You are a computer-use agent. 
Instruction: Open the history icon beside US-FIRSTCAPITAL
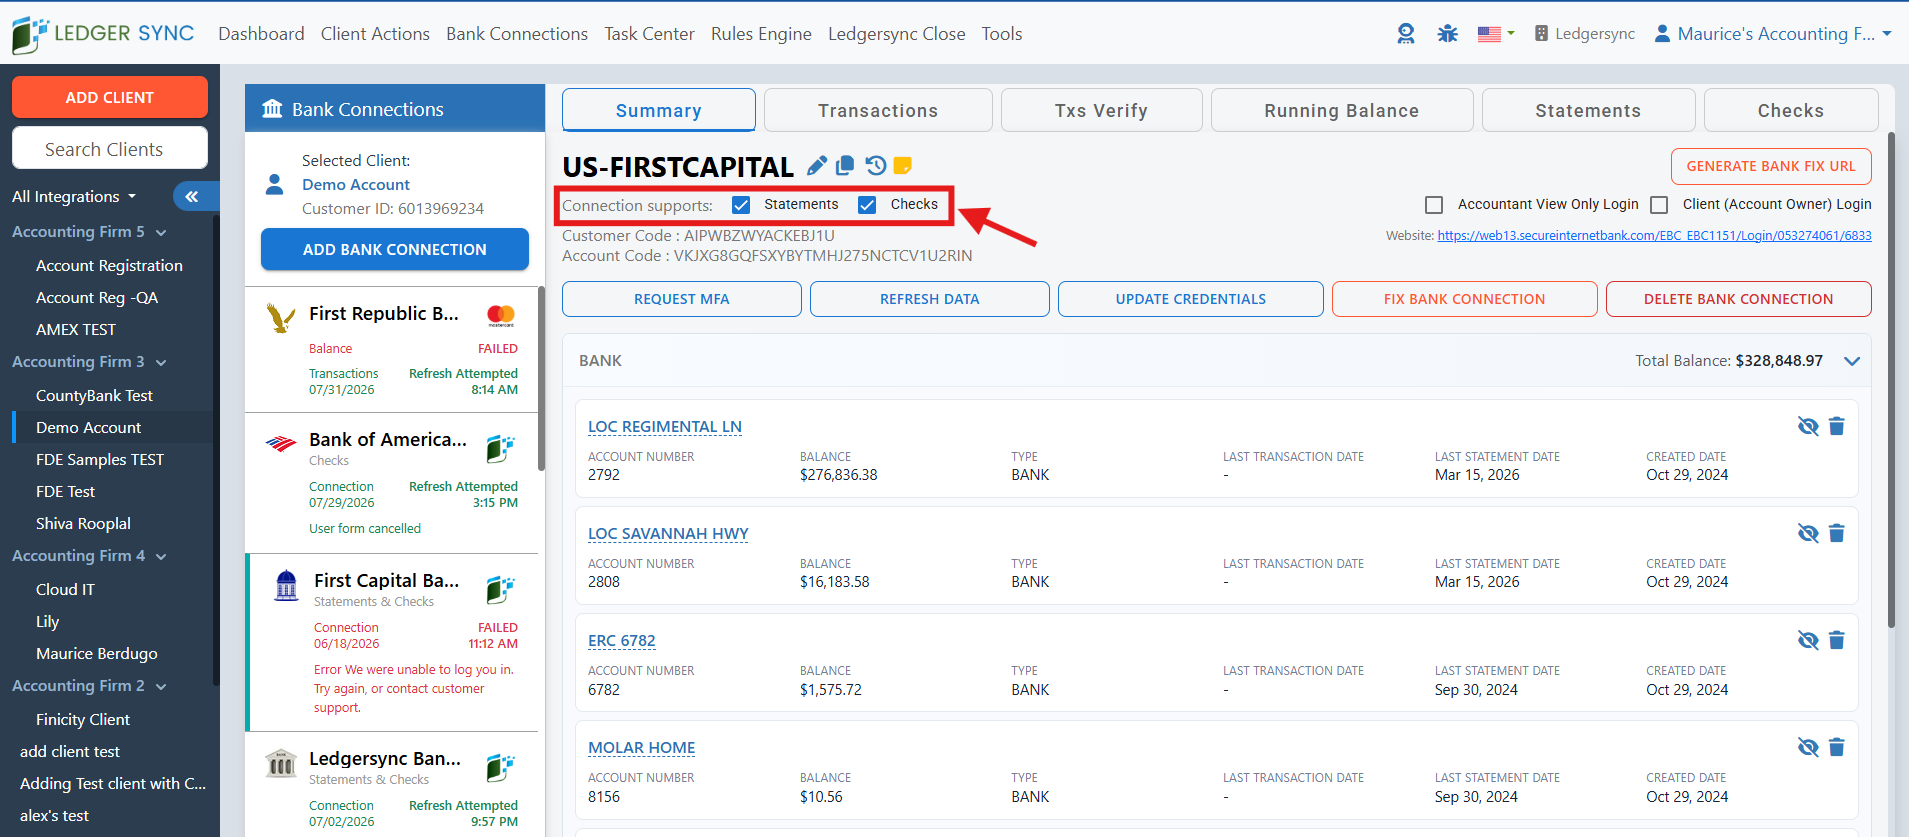875,166
